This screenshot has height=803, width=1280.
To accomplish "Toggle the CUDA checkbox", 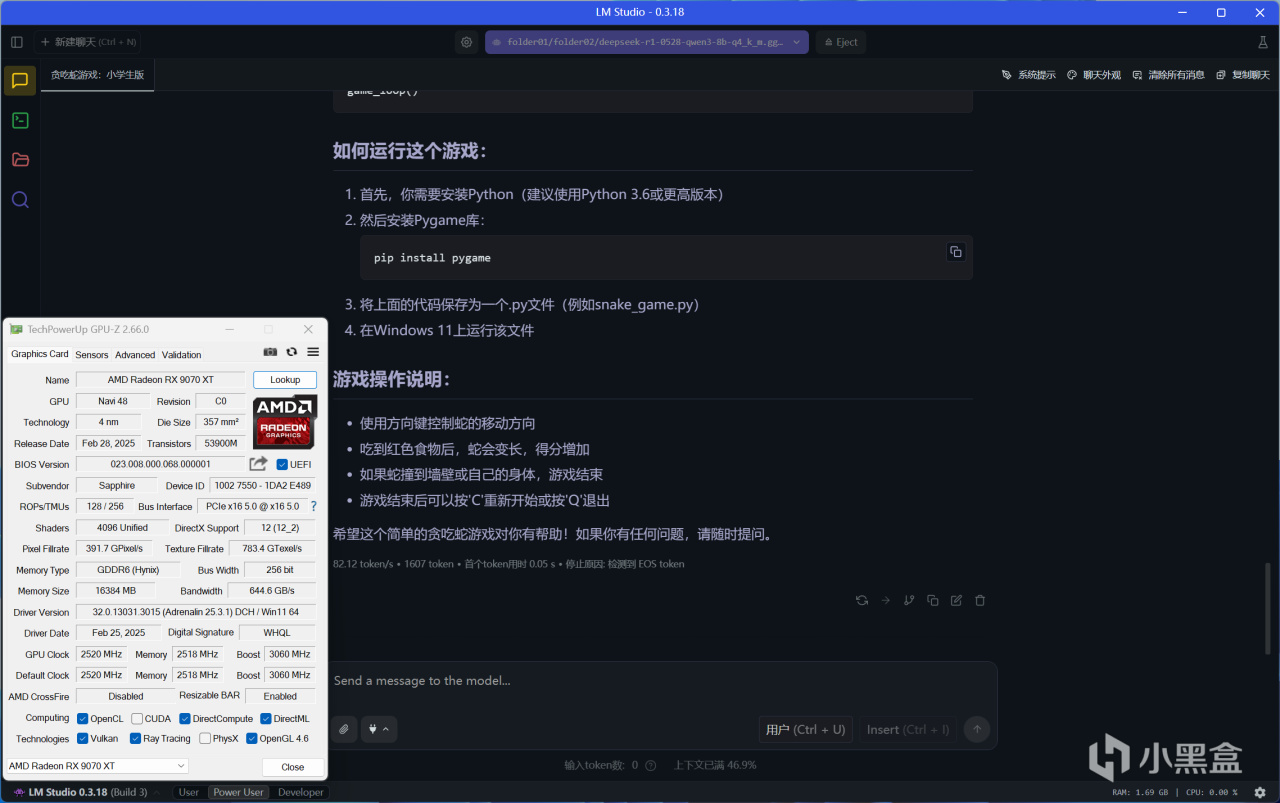I will [137, 718].
